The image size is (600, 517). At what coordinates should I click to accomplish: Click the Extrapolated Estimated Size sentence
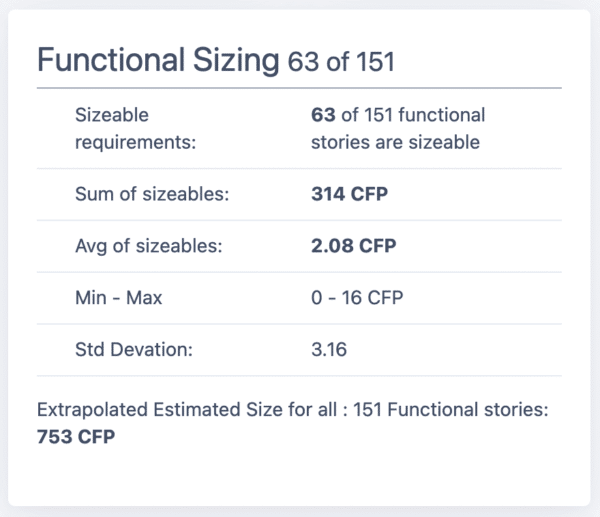coord(293,409)
